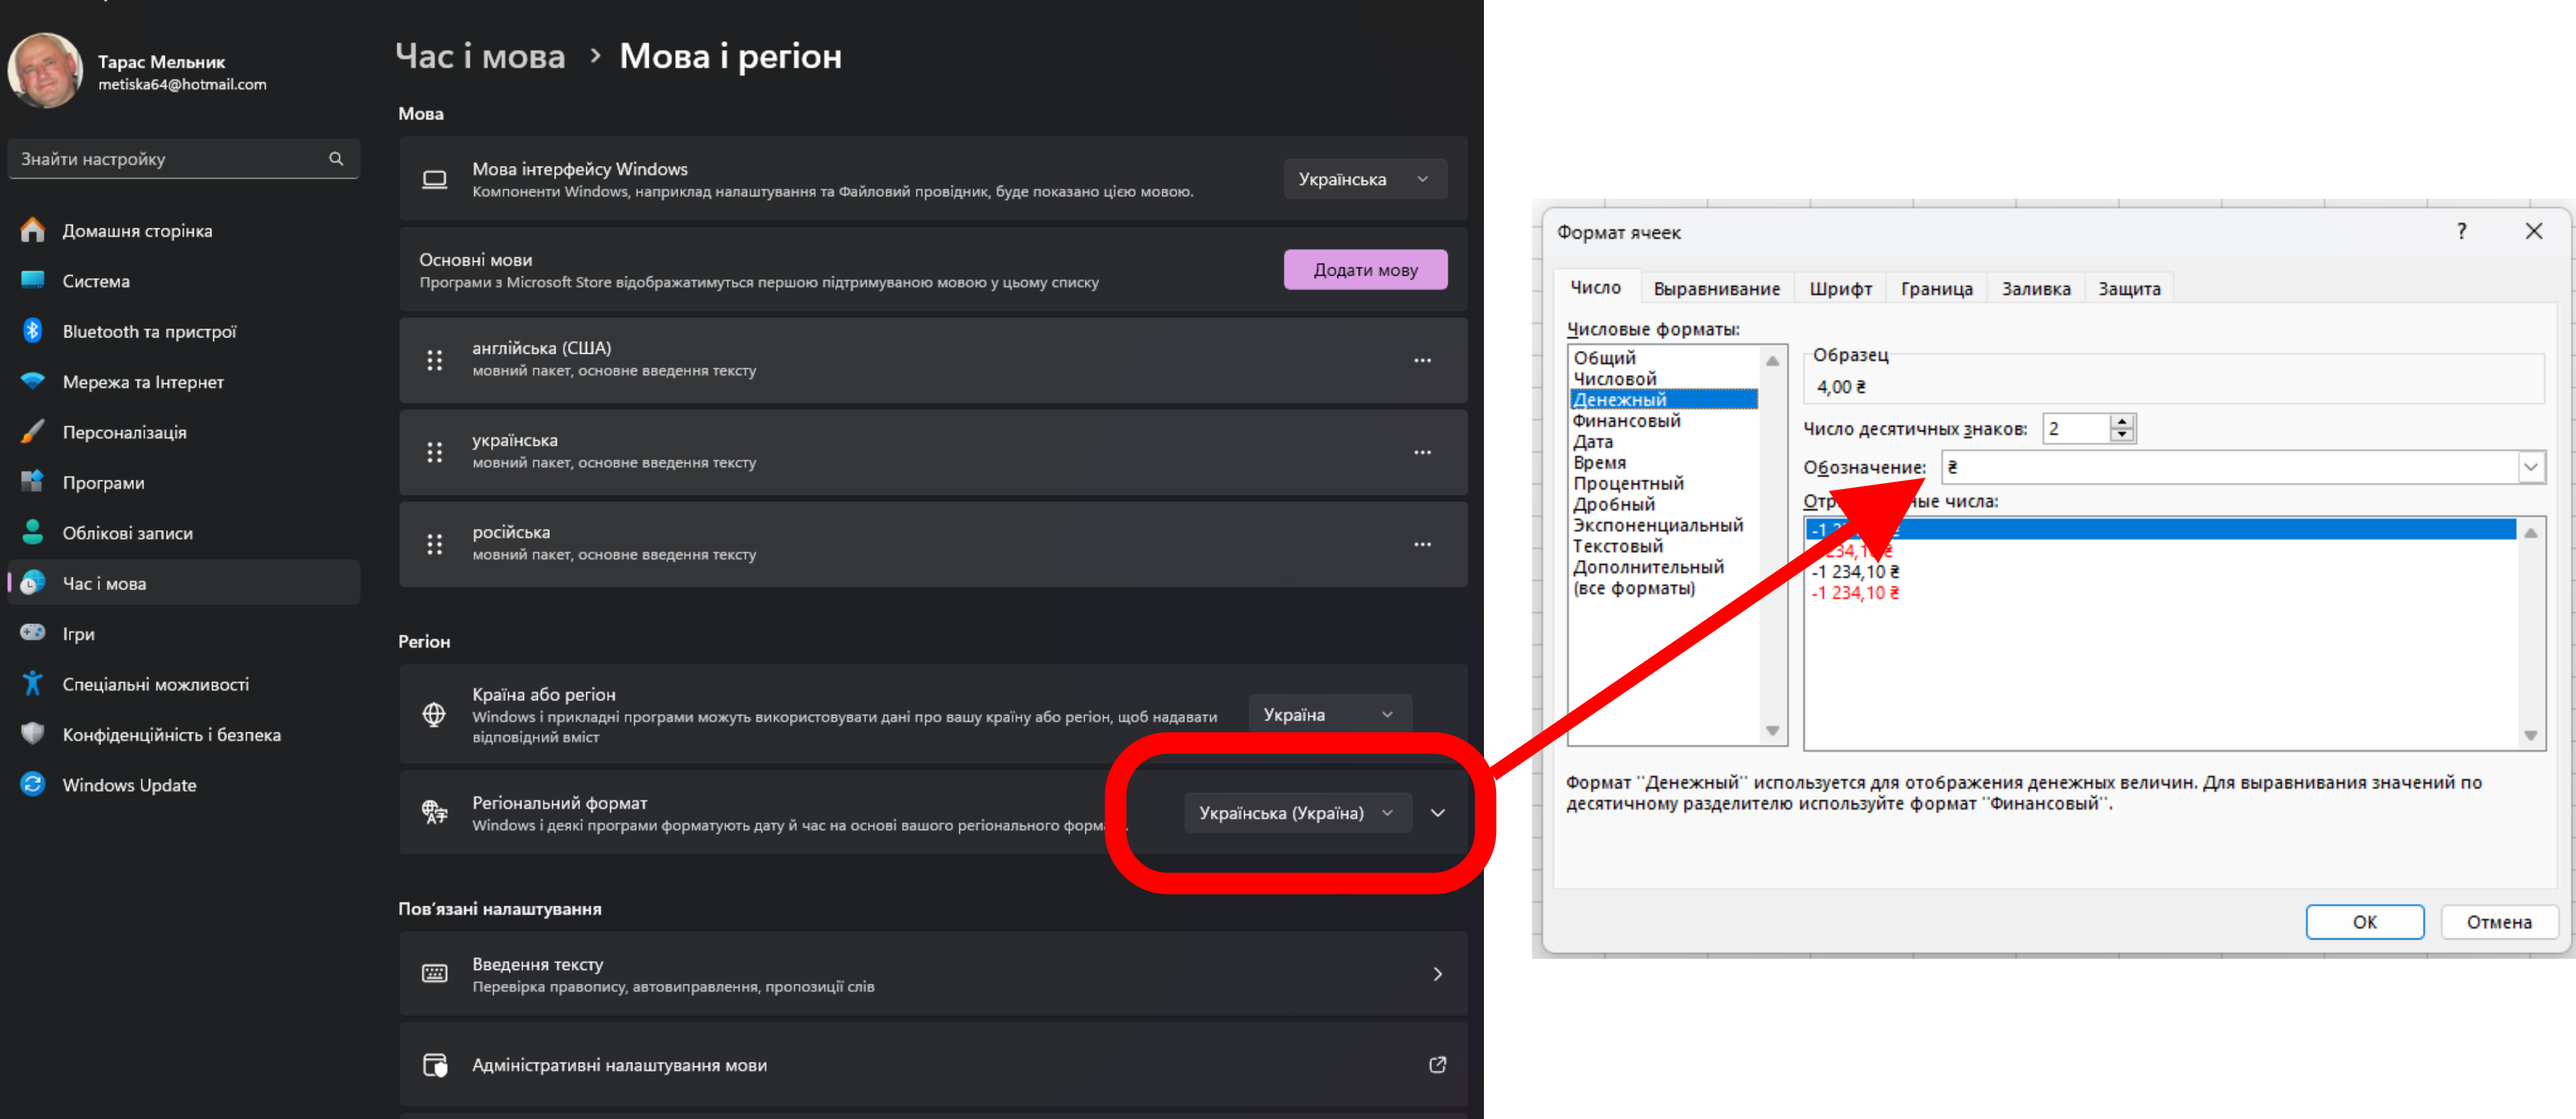Select Текстовый number format

point(1617,547)
